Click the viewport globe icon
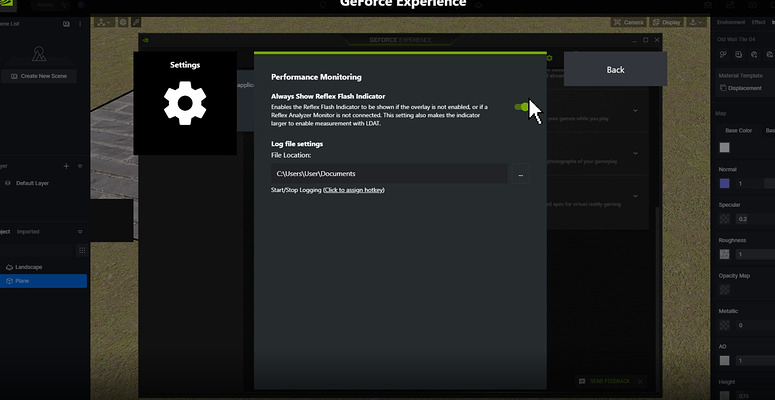 click(x=123, y=22)
